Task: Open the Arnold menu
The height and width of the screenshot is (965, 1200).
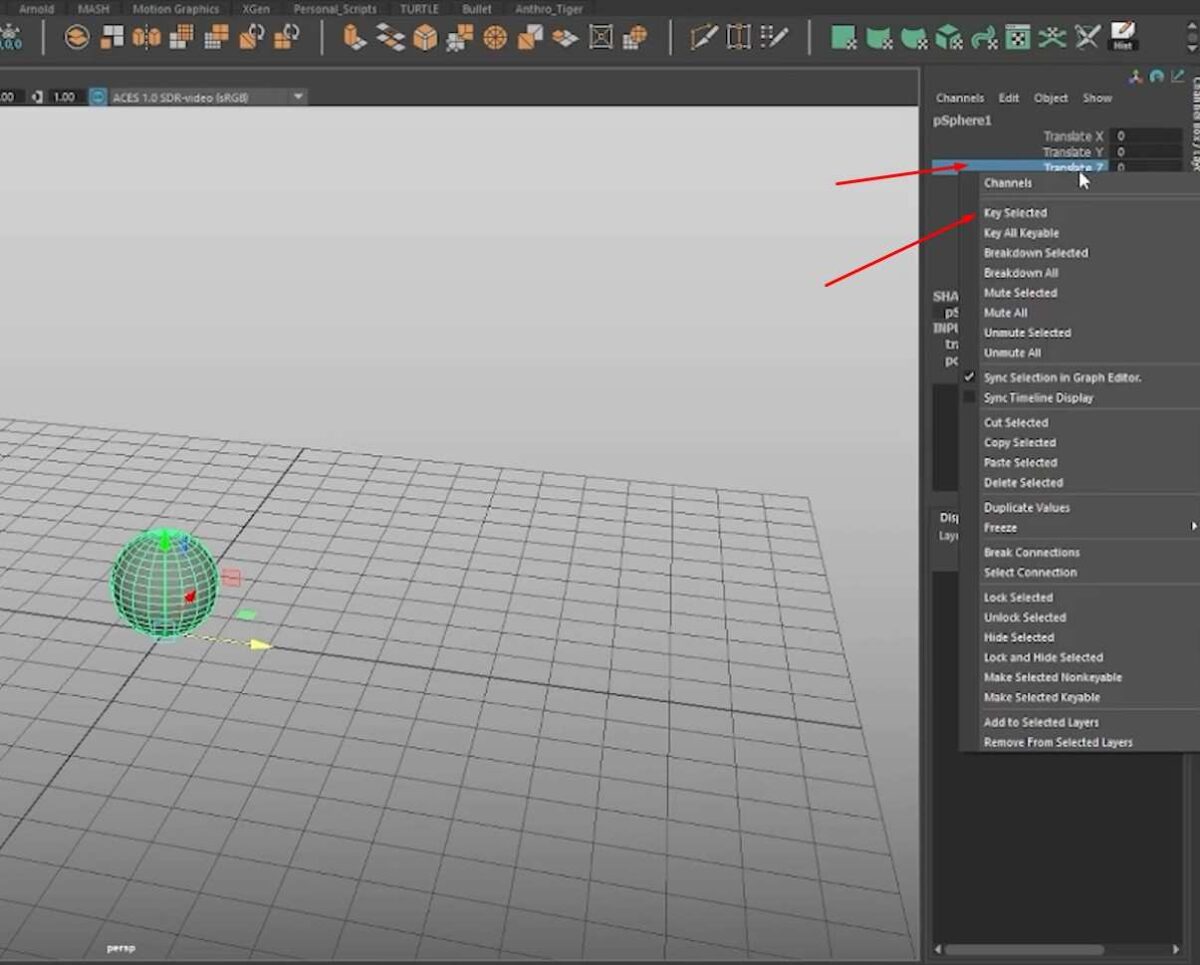Action: tap(36, 8)
